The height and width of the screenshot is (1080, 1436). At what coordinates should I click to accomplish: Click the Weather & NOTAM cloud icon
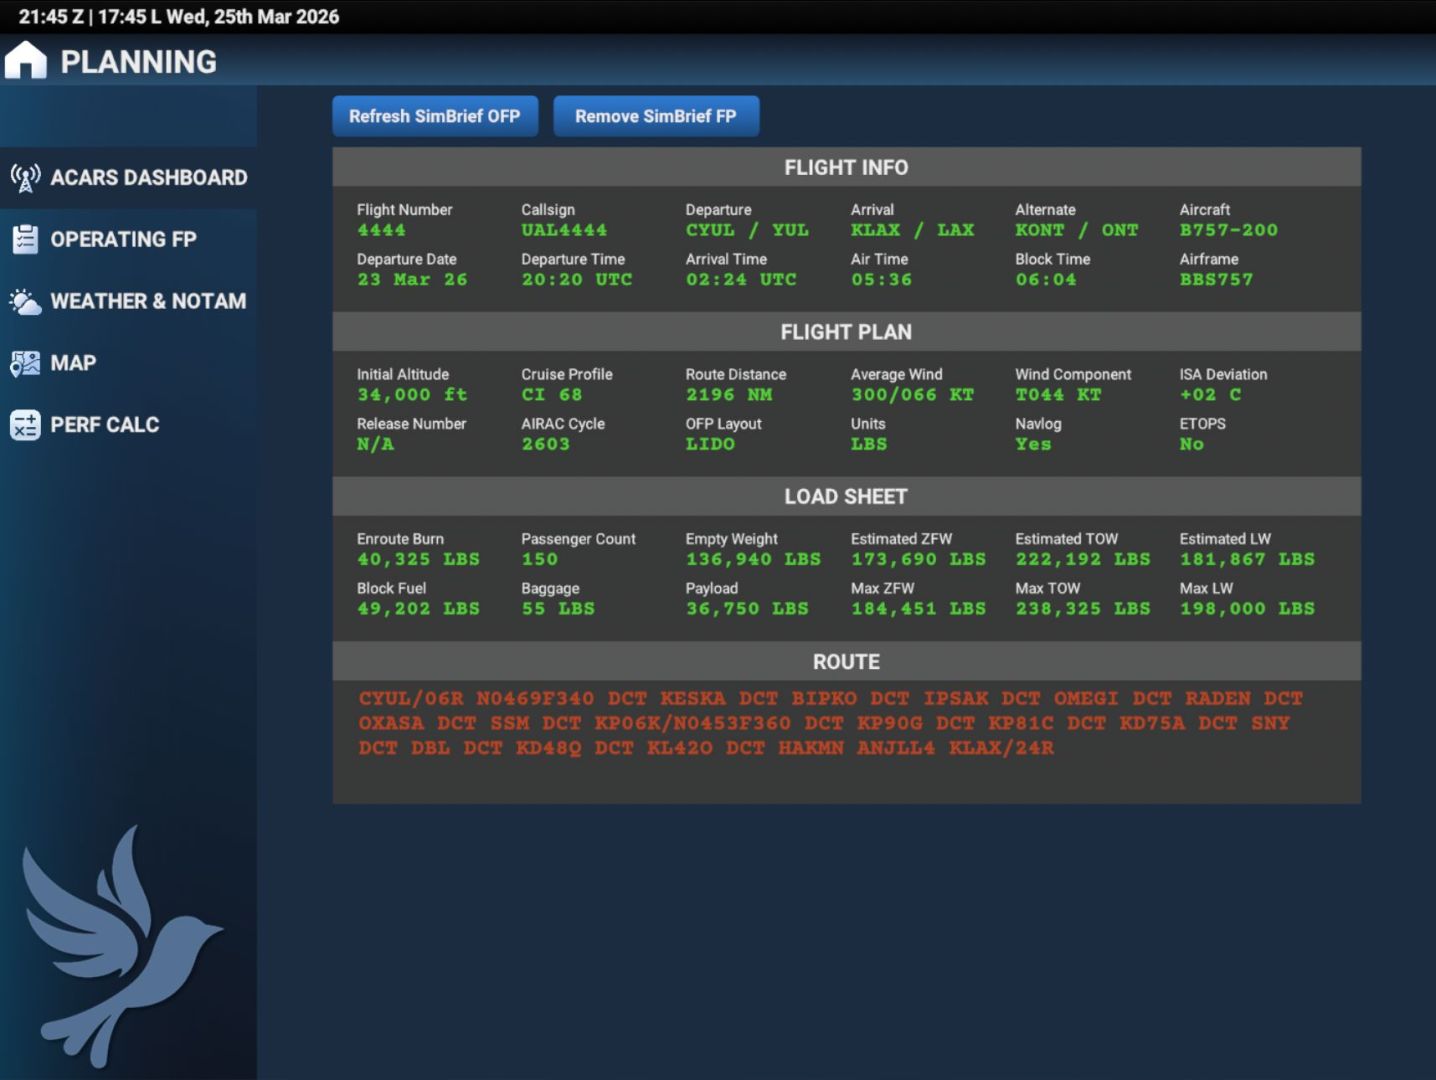tap(25, 302)
